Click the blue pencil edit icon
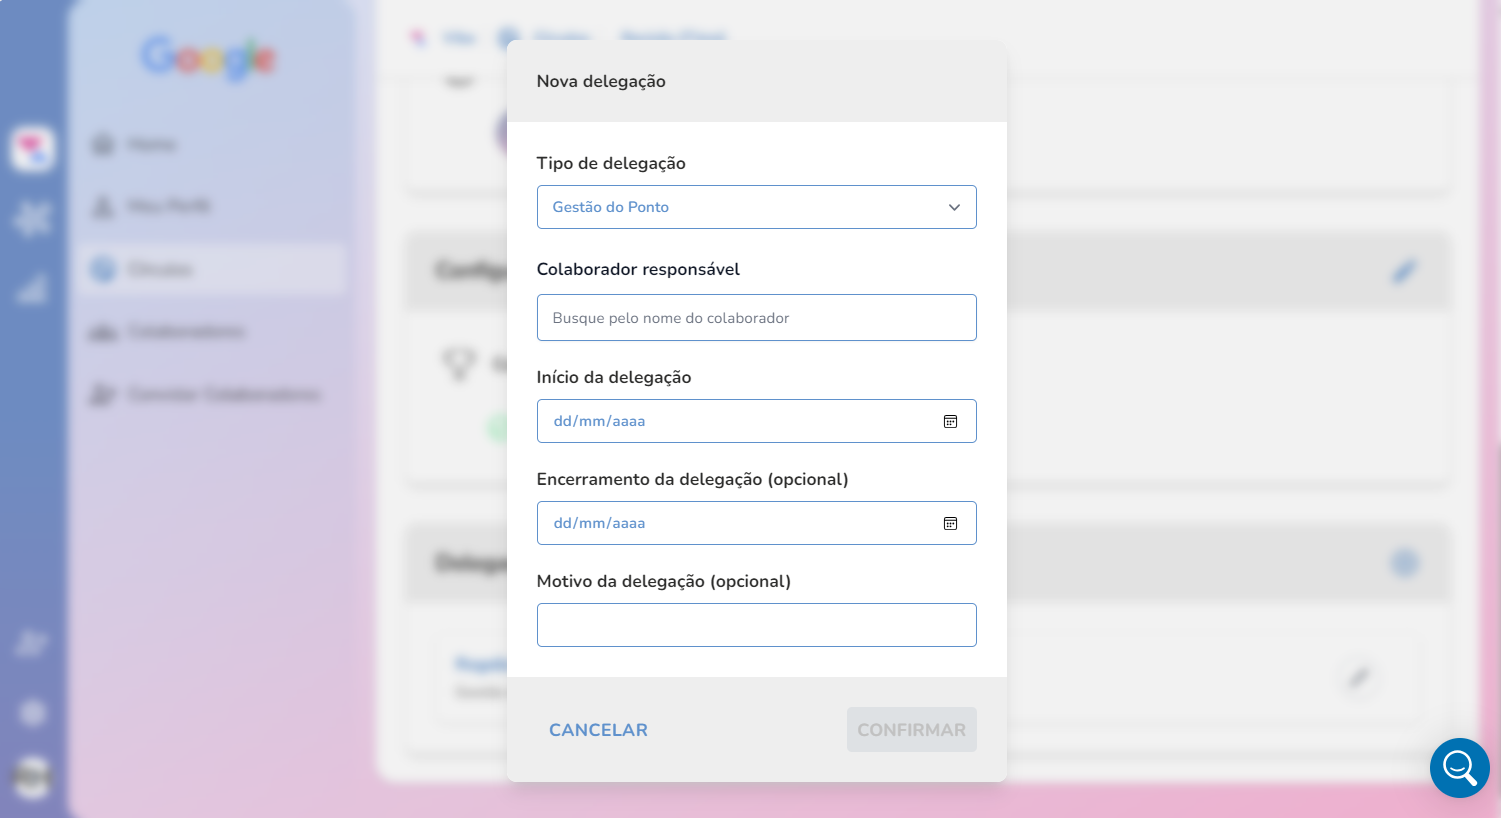 (1404, 271)
